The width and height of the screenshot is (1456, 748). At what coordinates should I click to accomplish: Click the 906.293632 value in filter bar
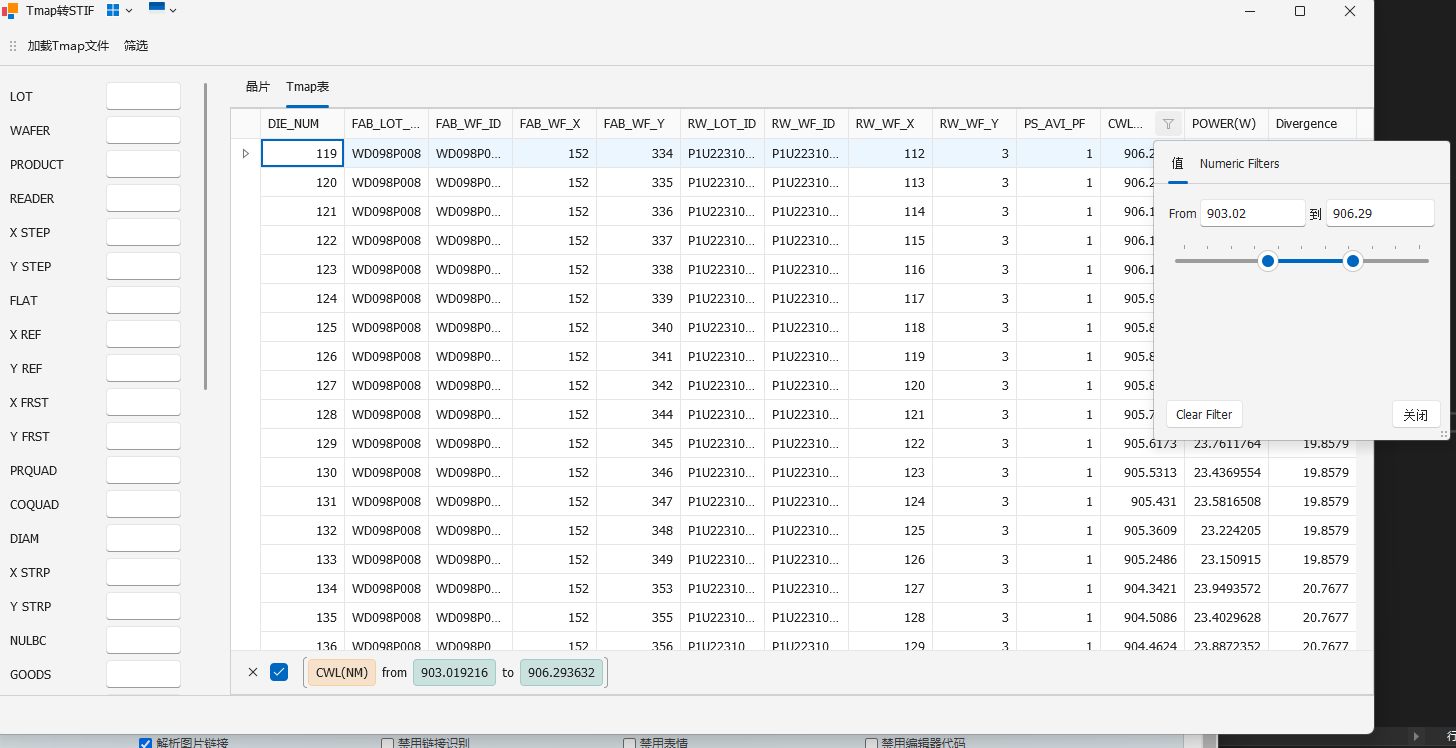click(561, 672)
